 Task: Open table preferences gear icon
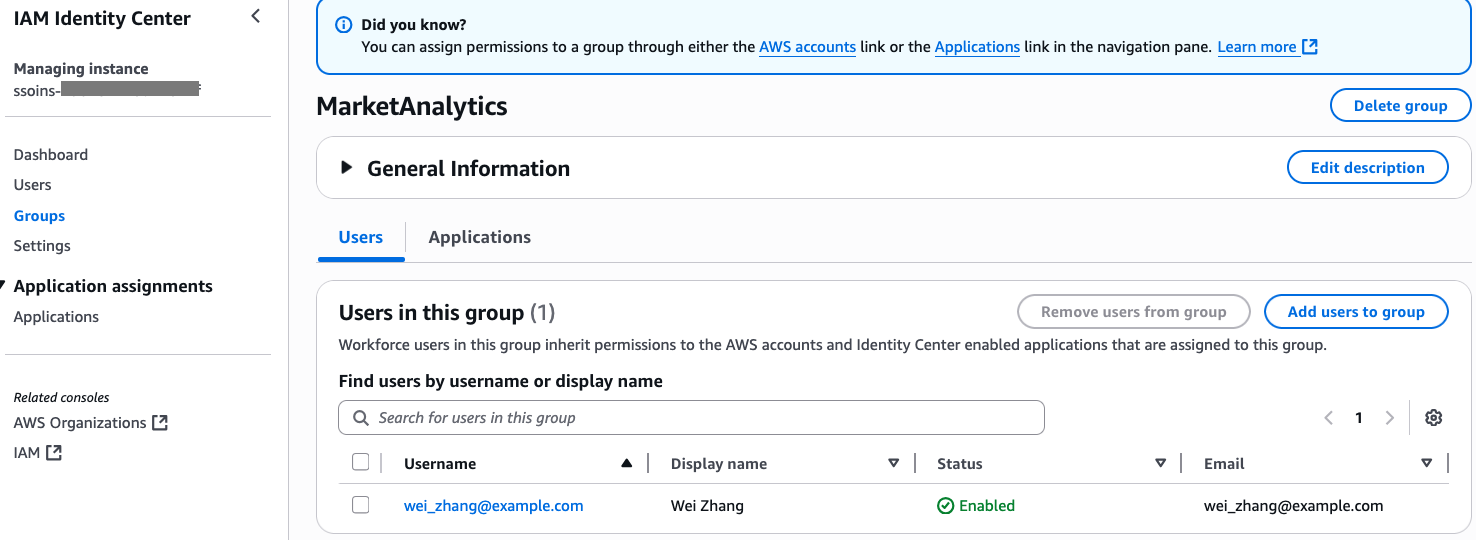pyautogui.click(x=1433, y=418)
